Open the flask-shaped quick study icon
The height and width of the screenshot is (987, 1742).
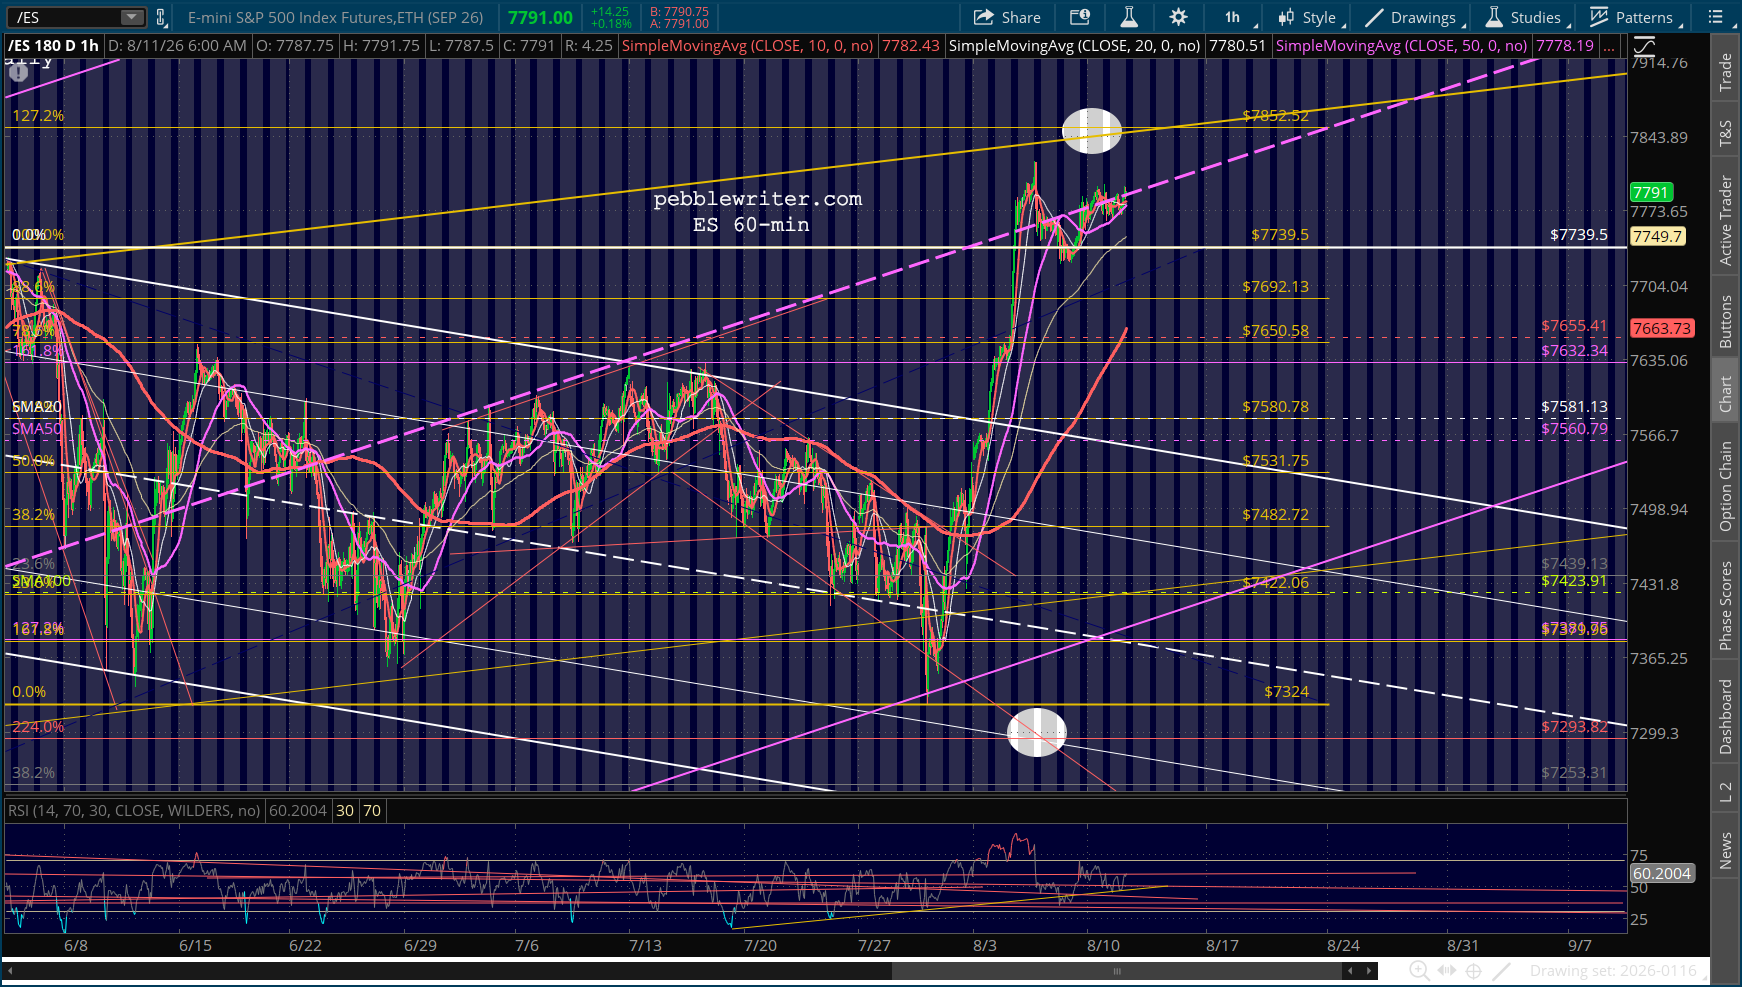point(1129,17)
